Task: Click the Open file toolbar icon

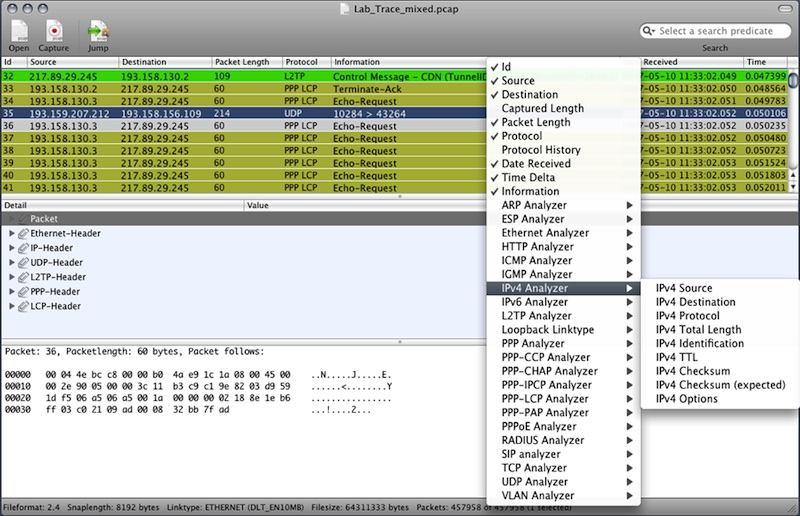Action: pyautogui.click(x=19, y=31)
